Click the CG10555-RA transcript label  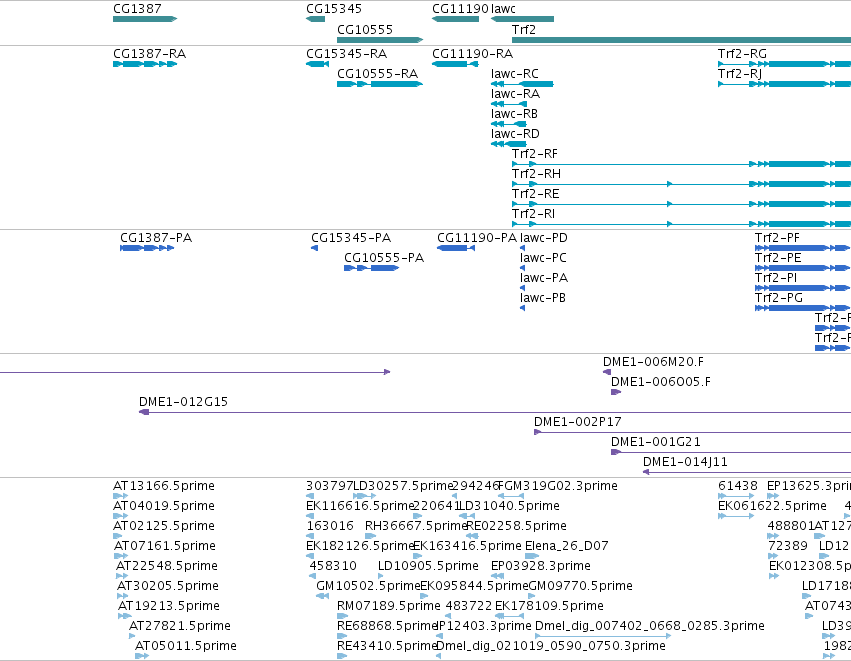click(x=377, y=74)
